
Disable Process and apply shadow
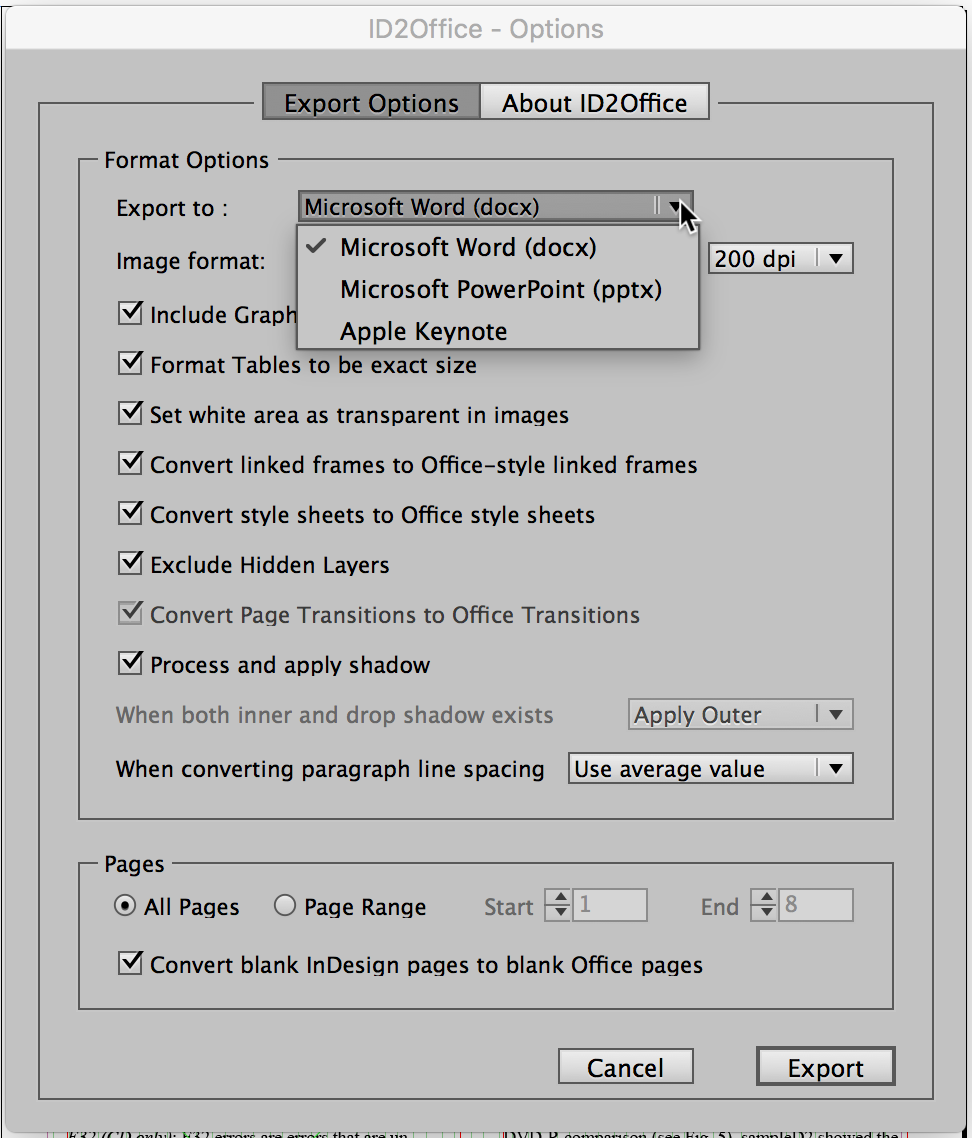(x=130, y=664)
